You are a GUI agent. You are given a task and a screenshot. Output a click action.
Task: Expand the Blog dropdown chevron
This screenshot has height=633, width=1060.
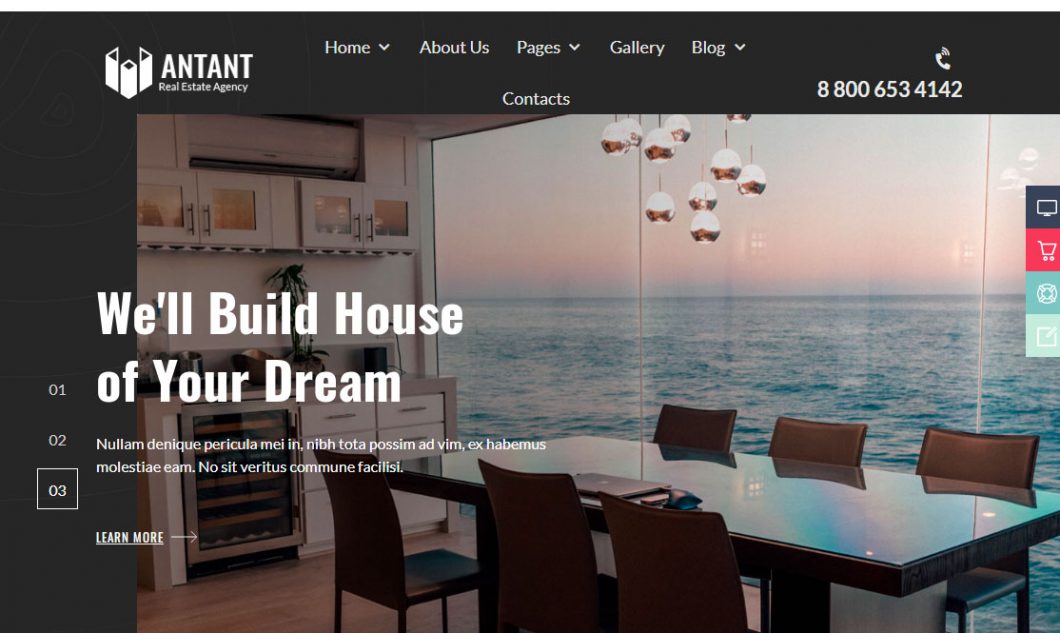click(740, 47)
